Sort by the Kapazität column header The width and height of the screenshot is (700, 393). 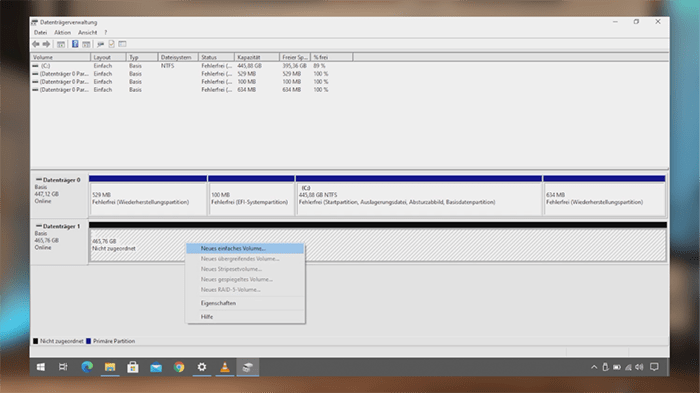pyautogui.click(x=257, y=57)
